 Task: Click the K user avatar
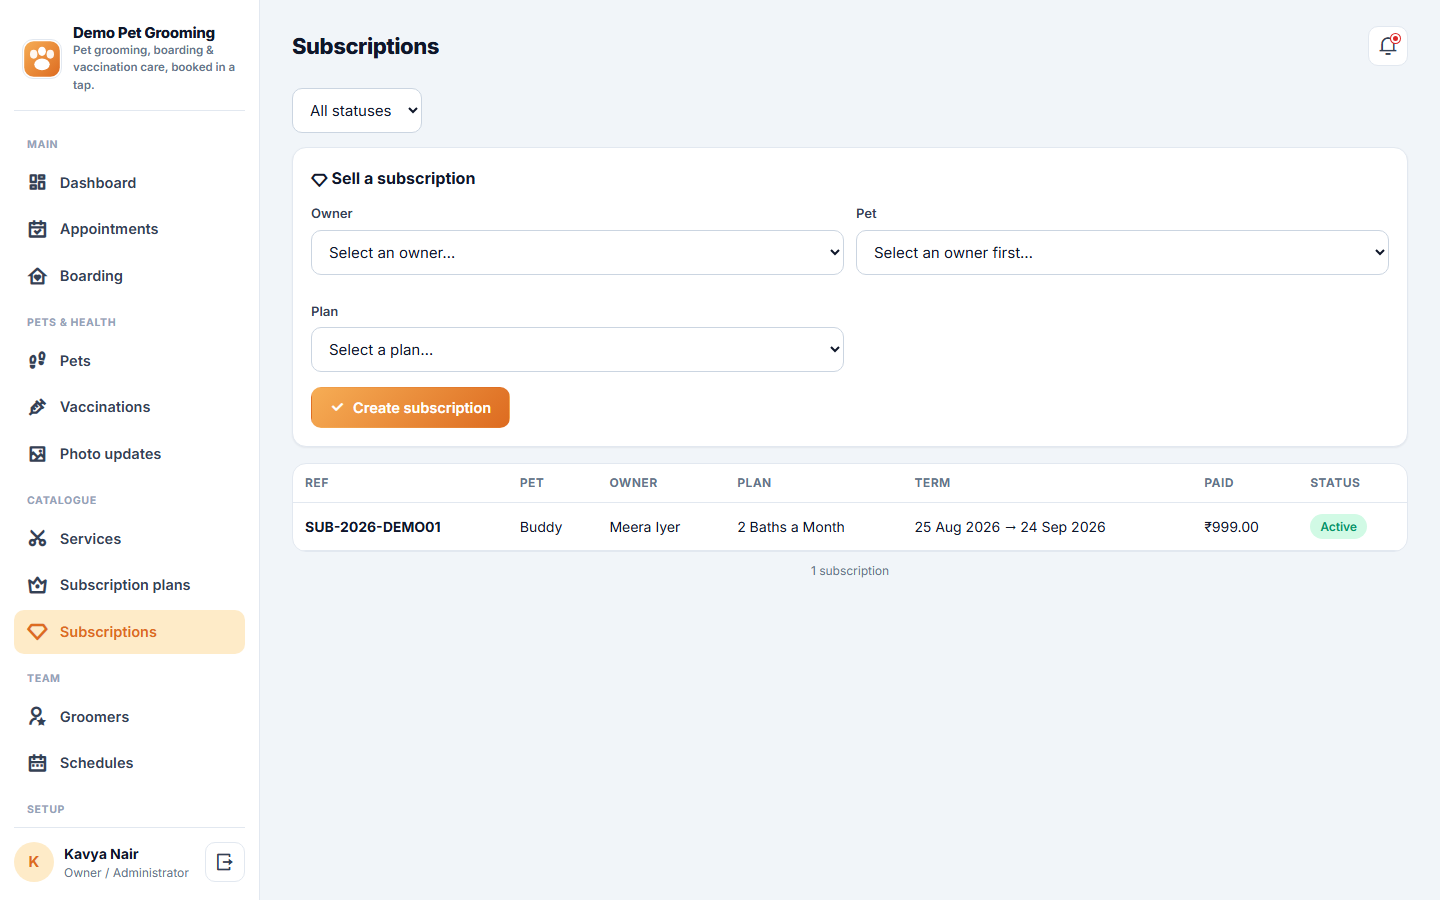tap(34, 862)
